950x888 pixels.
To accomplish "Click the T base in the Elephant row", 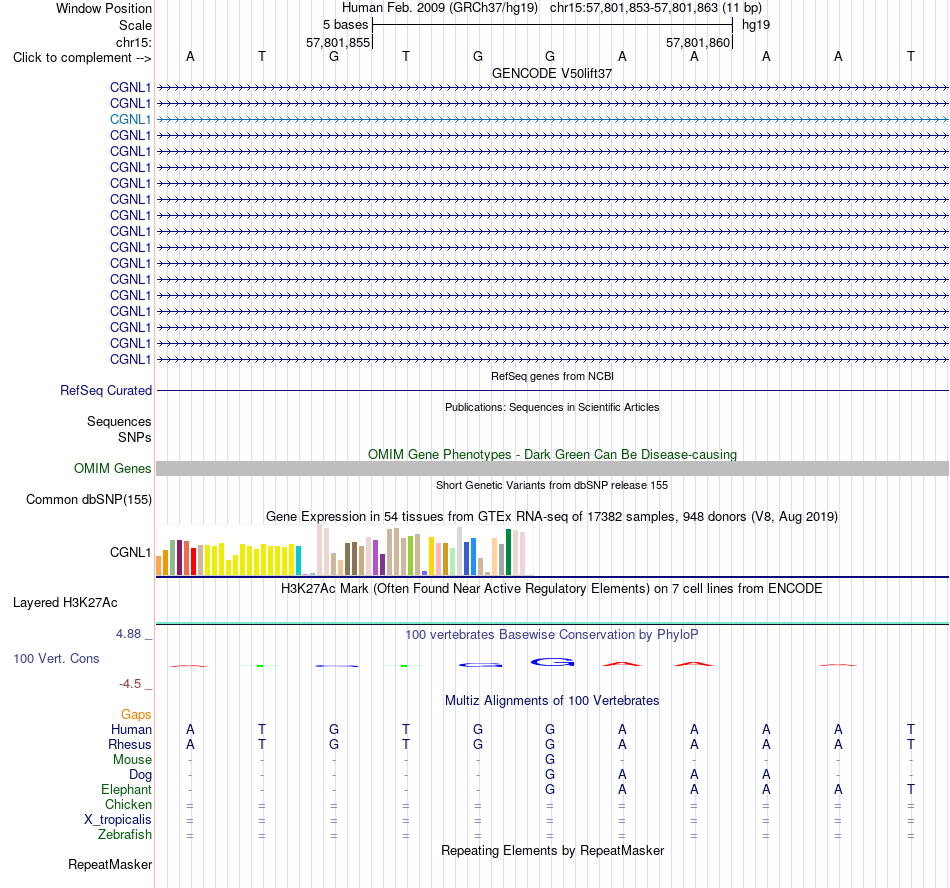I will (x=911, y=789).
